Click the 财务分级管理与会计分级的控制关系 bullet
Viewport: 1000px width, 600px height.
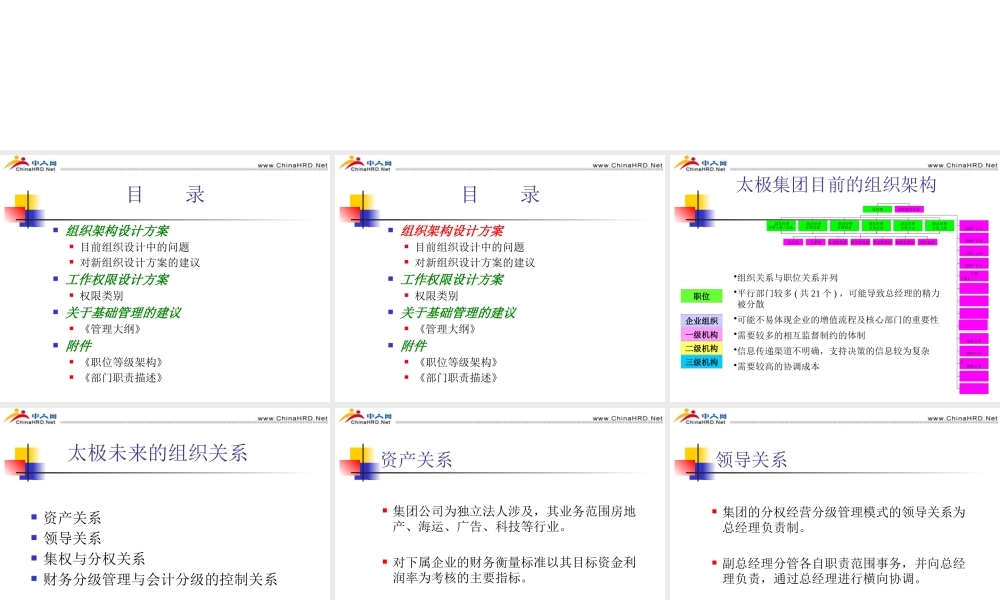click(160, 579)
